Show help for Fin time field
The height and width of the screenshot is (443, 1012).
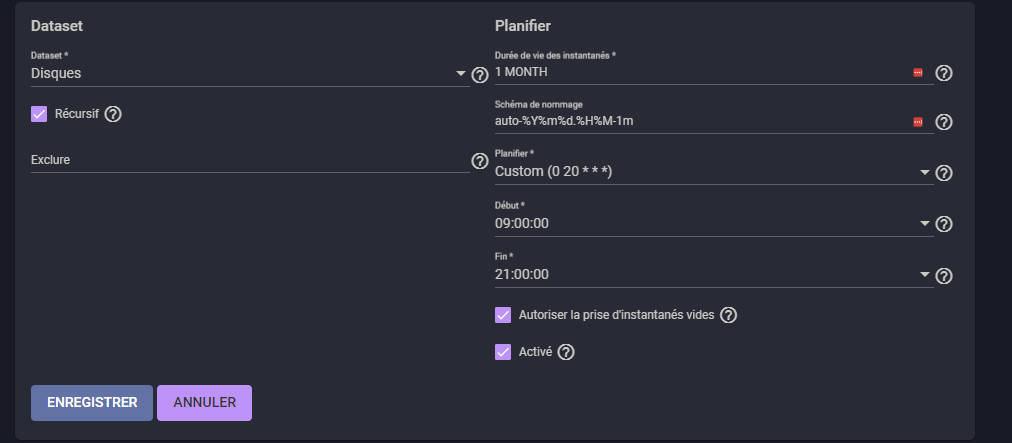[944, 276]
